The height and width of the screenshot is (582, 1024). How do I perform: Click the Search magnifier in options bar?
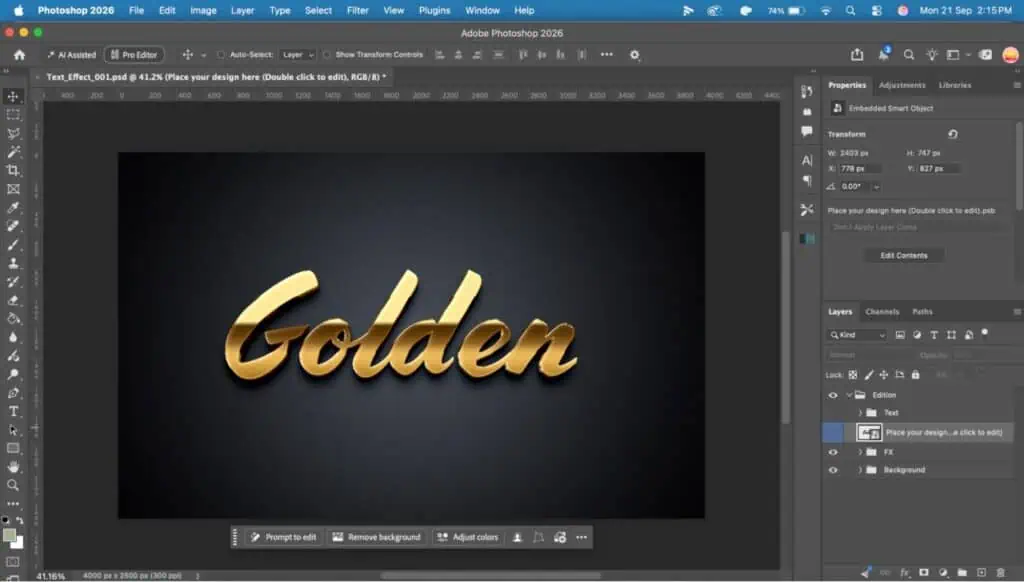(908, 55)
